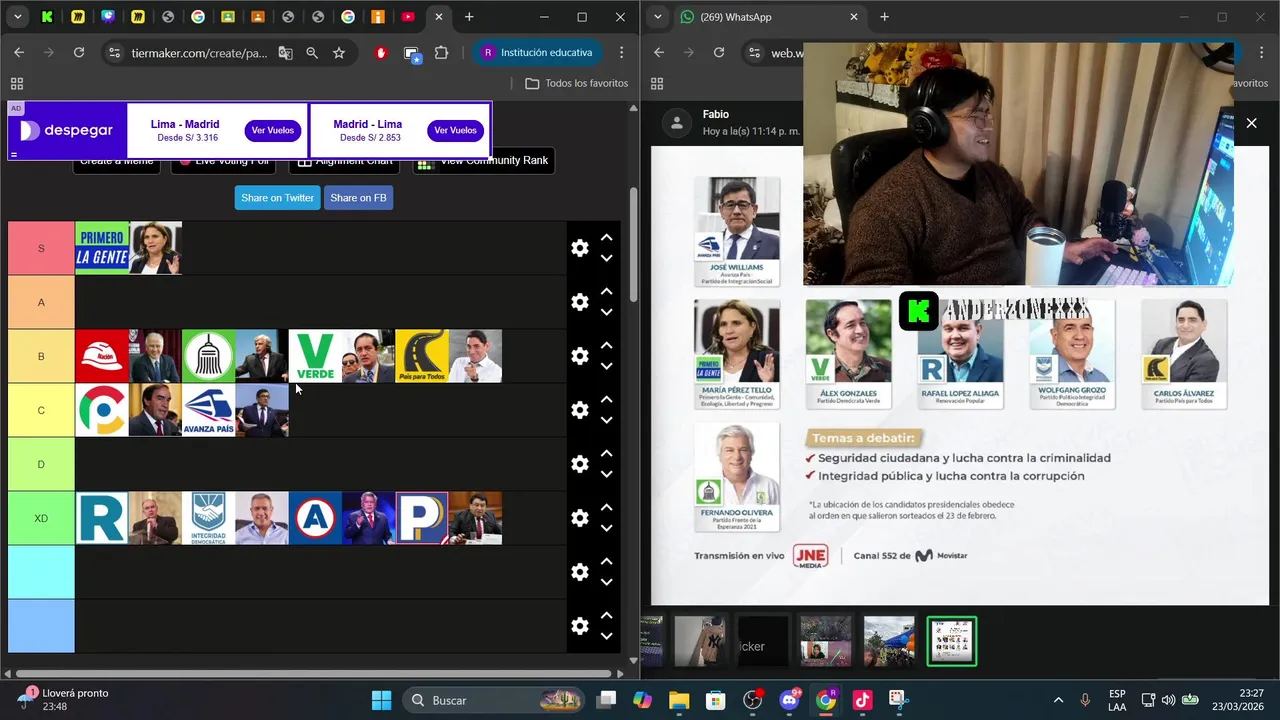Open the tiermaker window's three-dot Chrome menu

tap(622, 53)
